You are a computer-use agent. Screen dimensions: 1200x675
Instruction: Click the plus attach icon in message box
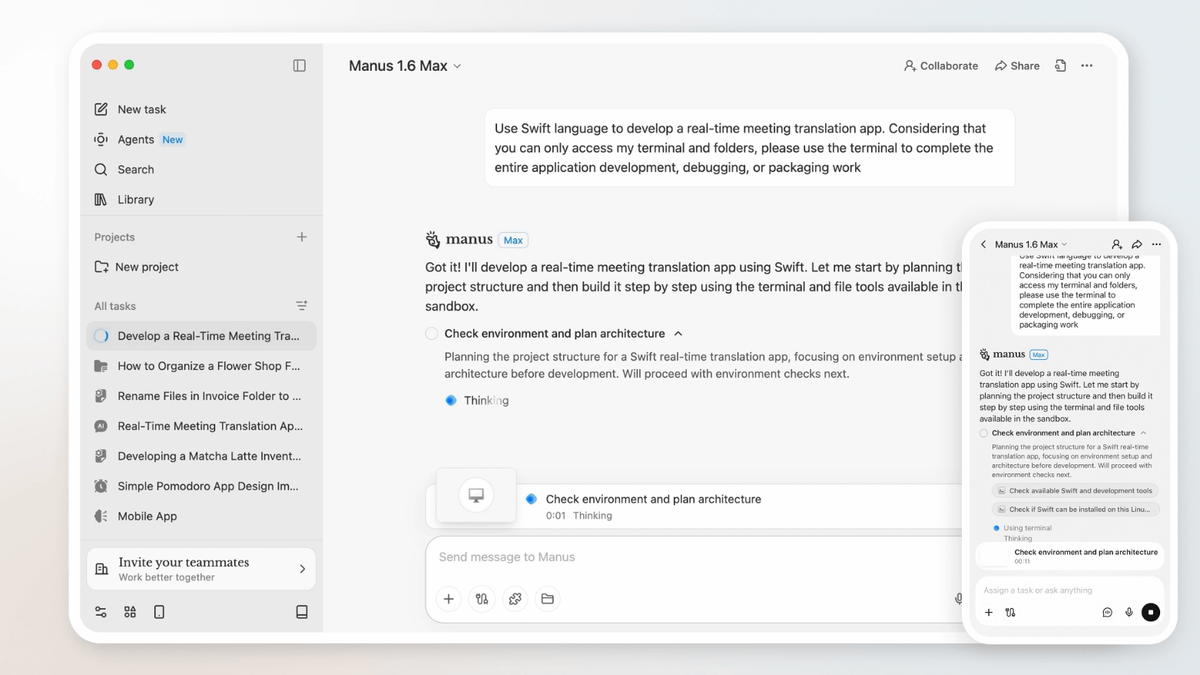(449, 599)
